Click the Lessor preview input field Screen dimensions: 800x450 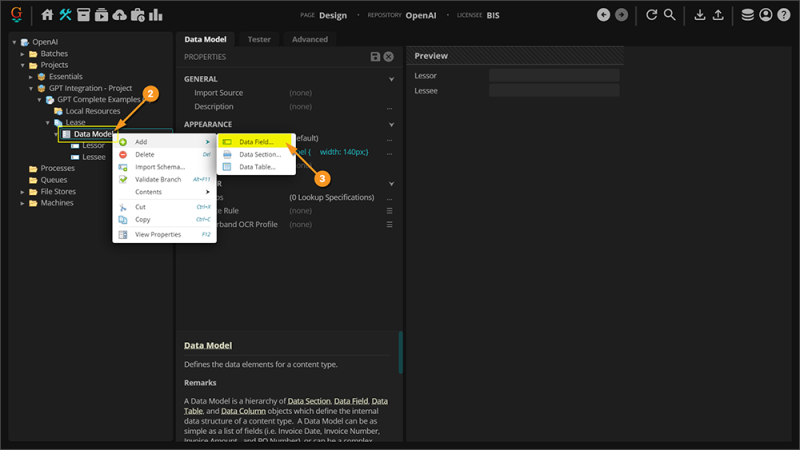[554, 76]
